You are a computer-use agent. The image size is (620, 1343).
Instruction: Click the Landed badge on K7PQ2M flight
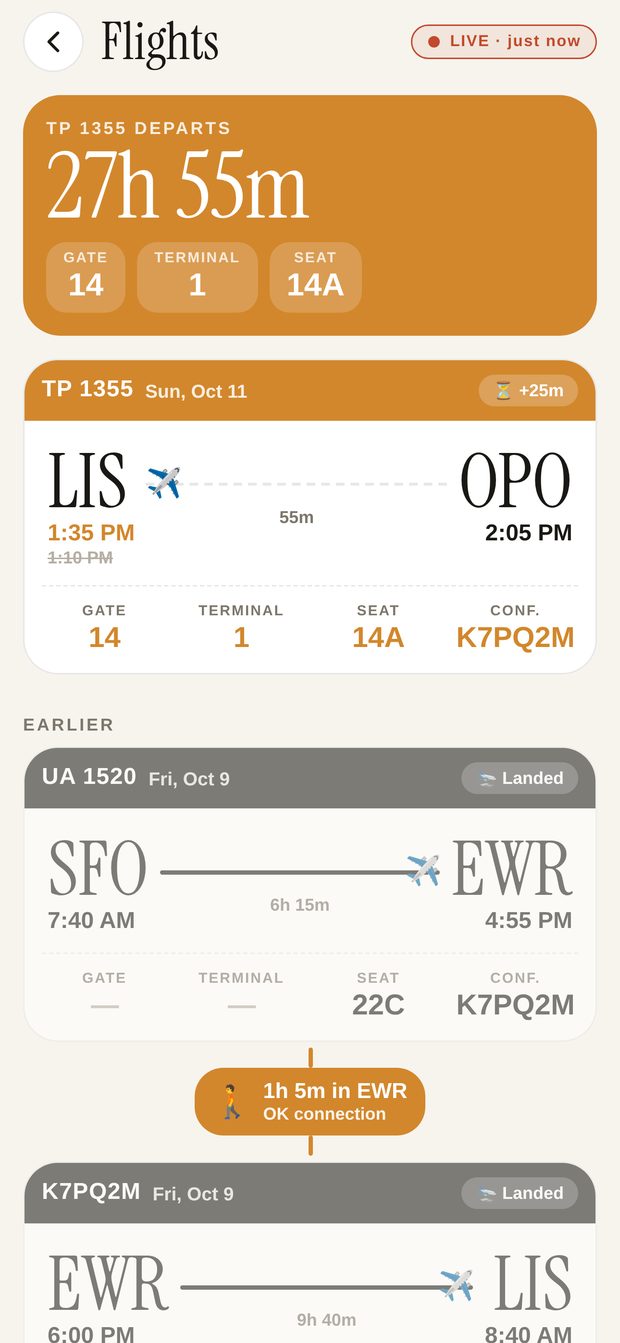tap(520, 1193)
